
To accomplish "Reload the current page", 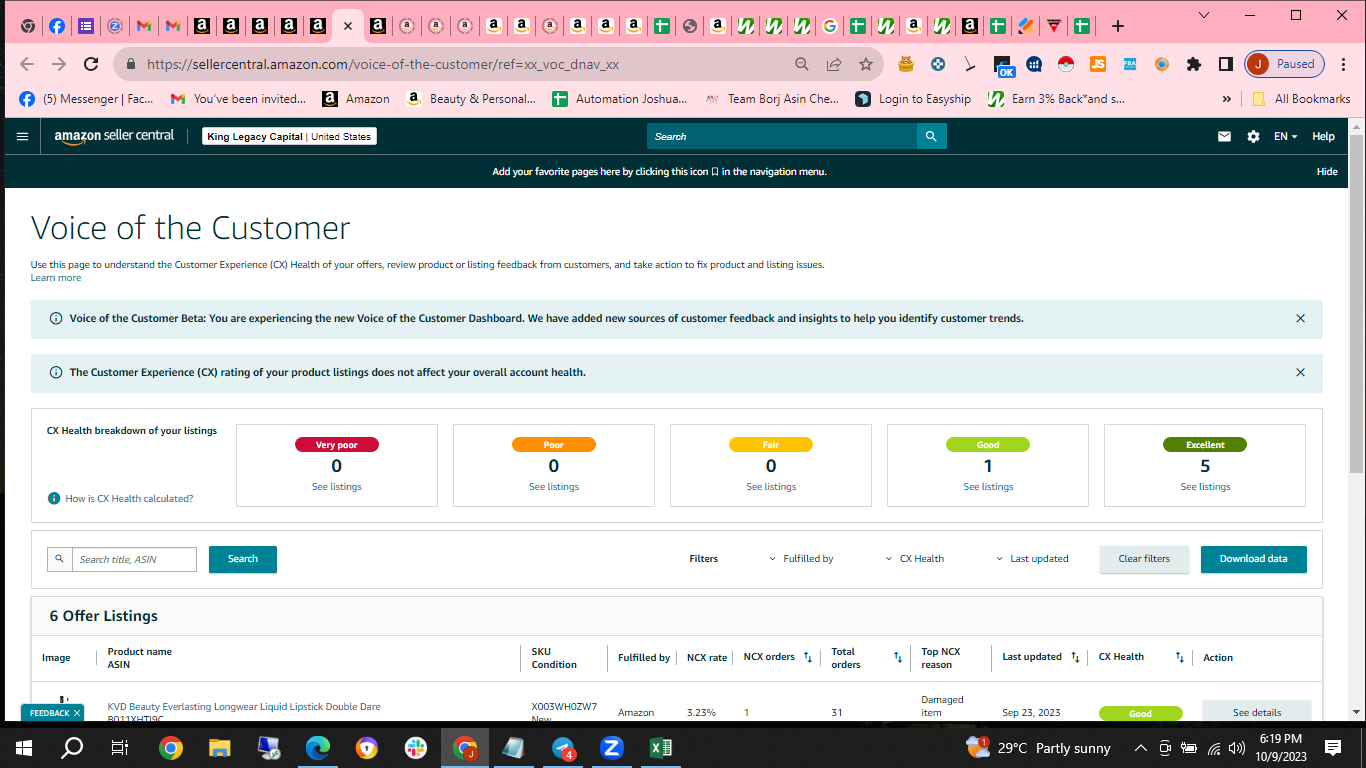I will pyautogui.click(x=91, y=64).
